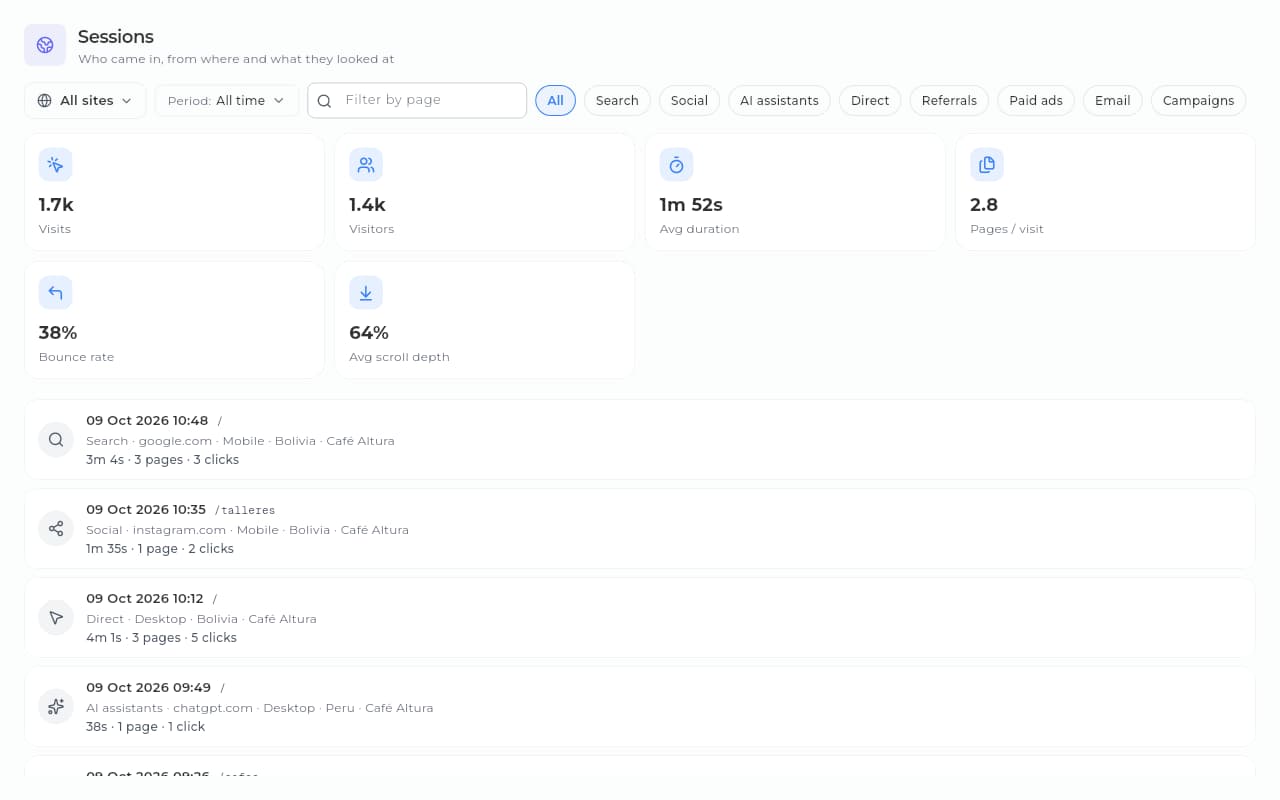Click the Sessions globe logo icon
1280x800 pixels.
click(45, 45)
